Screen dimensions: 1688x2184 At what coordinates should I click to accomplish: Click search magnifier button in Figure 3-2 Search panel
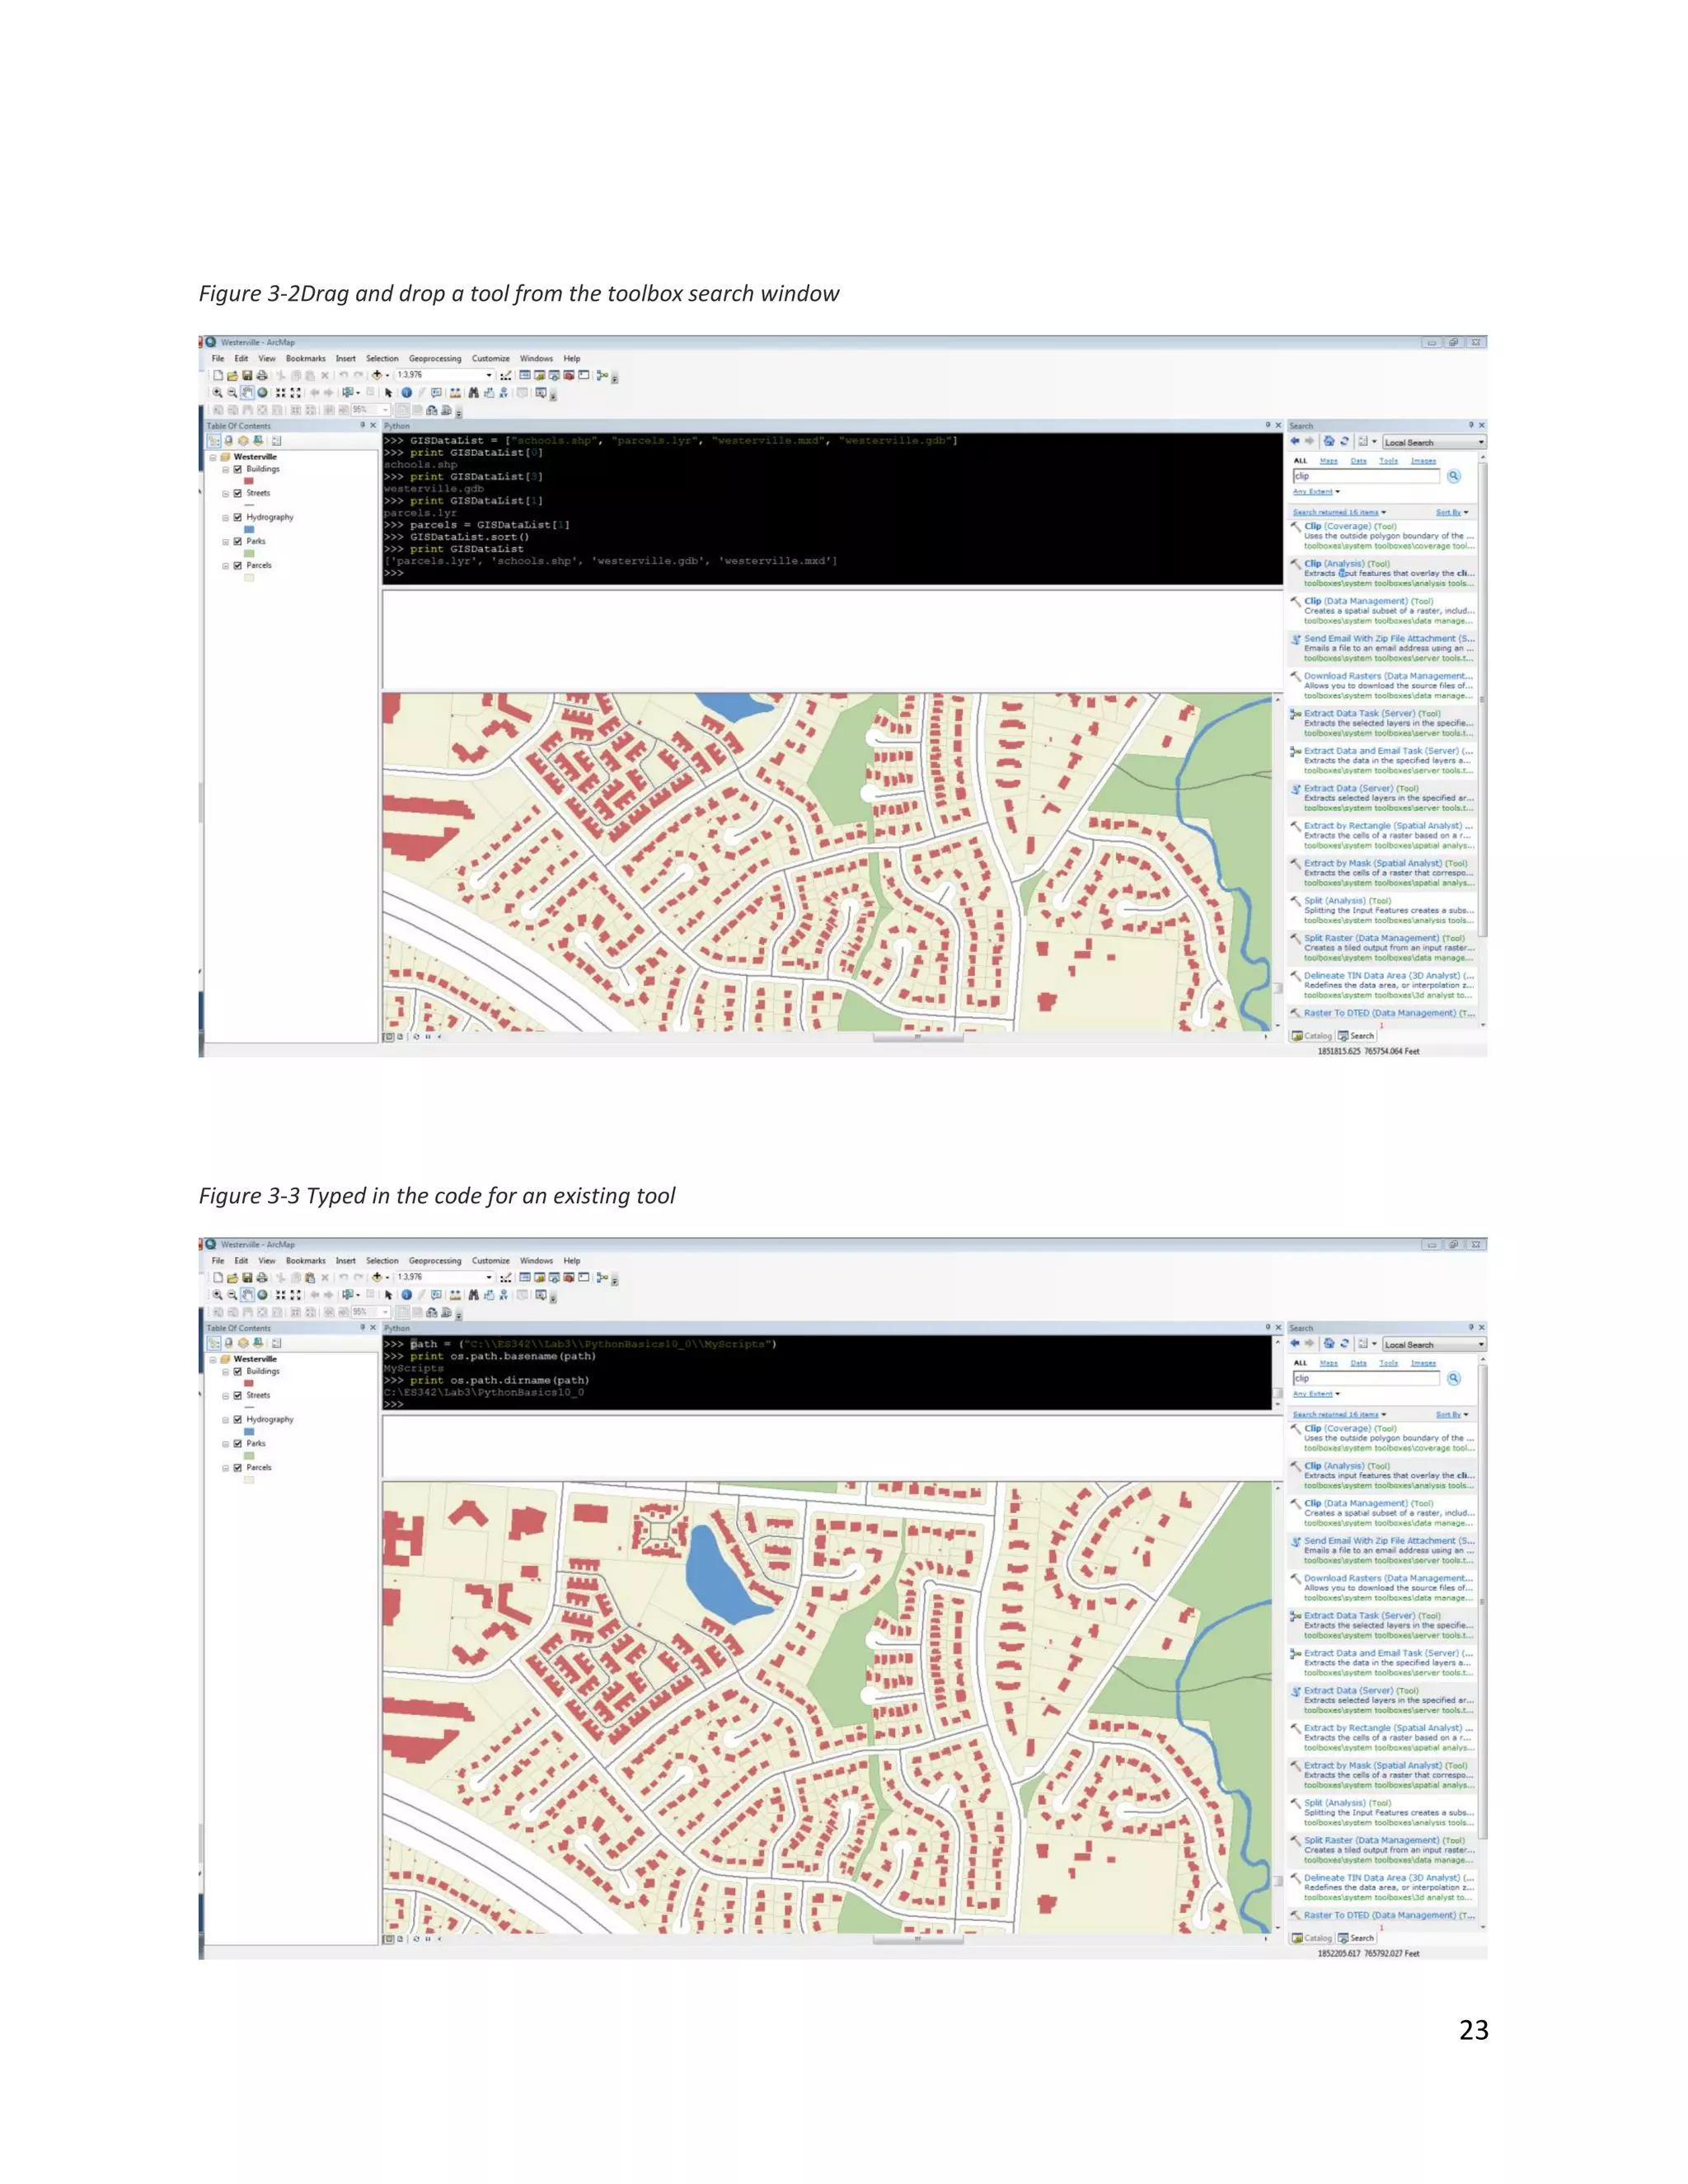pos(1454,476)
